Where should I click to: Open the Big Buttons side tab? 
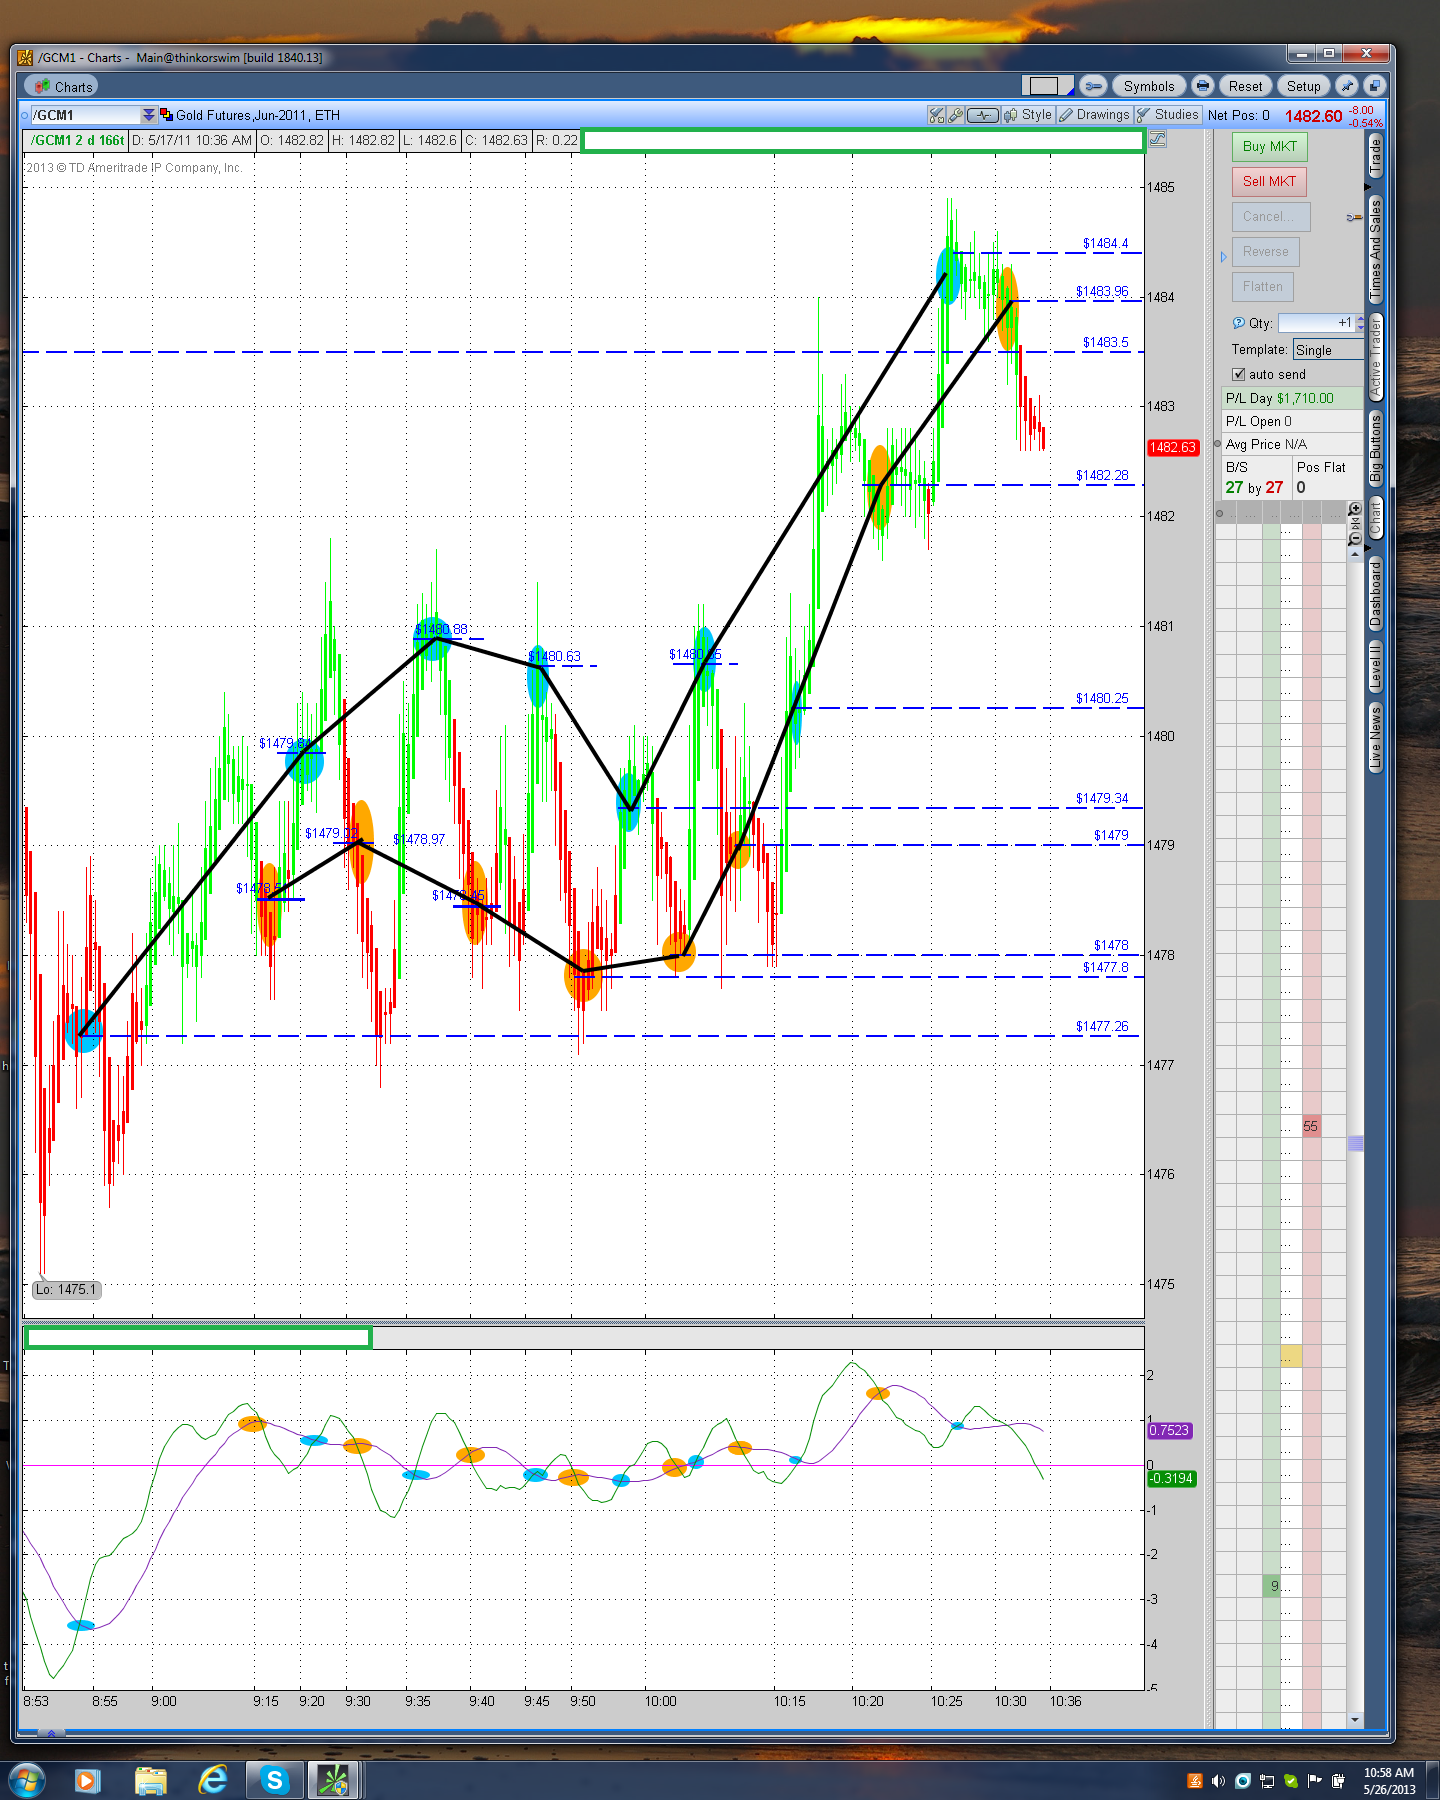click(1376, 448)
